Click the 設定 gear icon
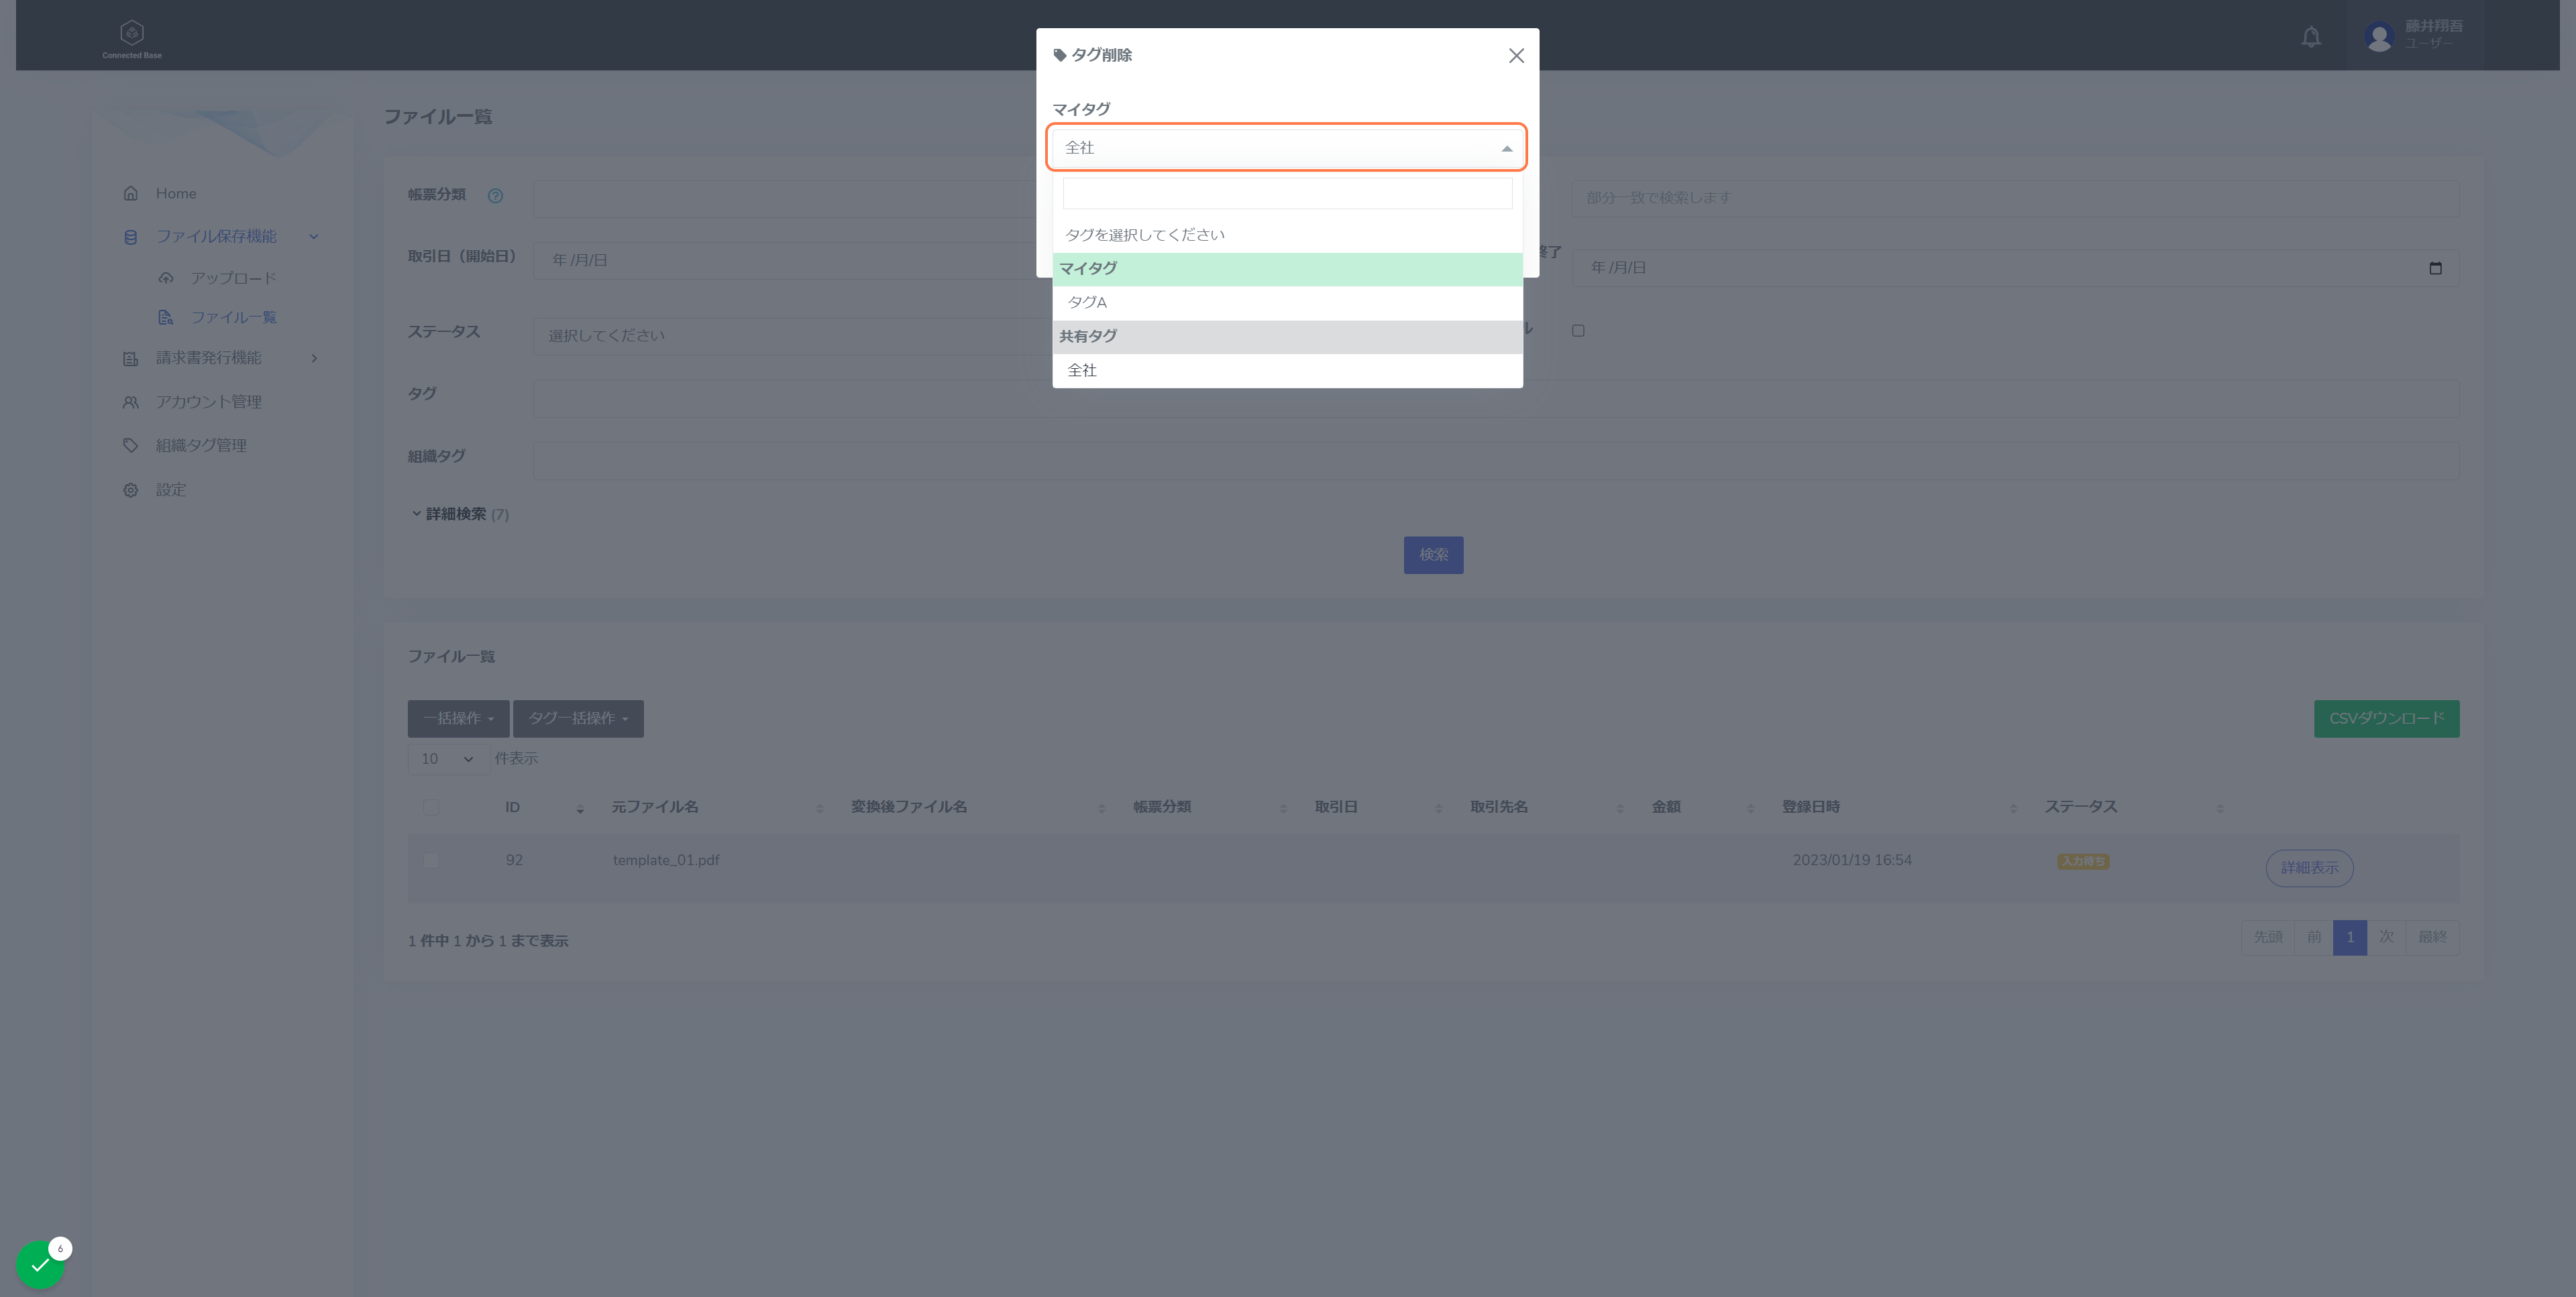Image resolution: width=2576 pixels, height=1297 pixels. [130, 490]
